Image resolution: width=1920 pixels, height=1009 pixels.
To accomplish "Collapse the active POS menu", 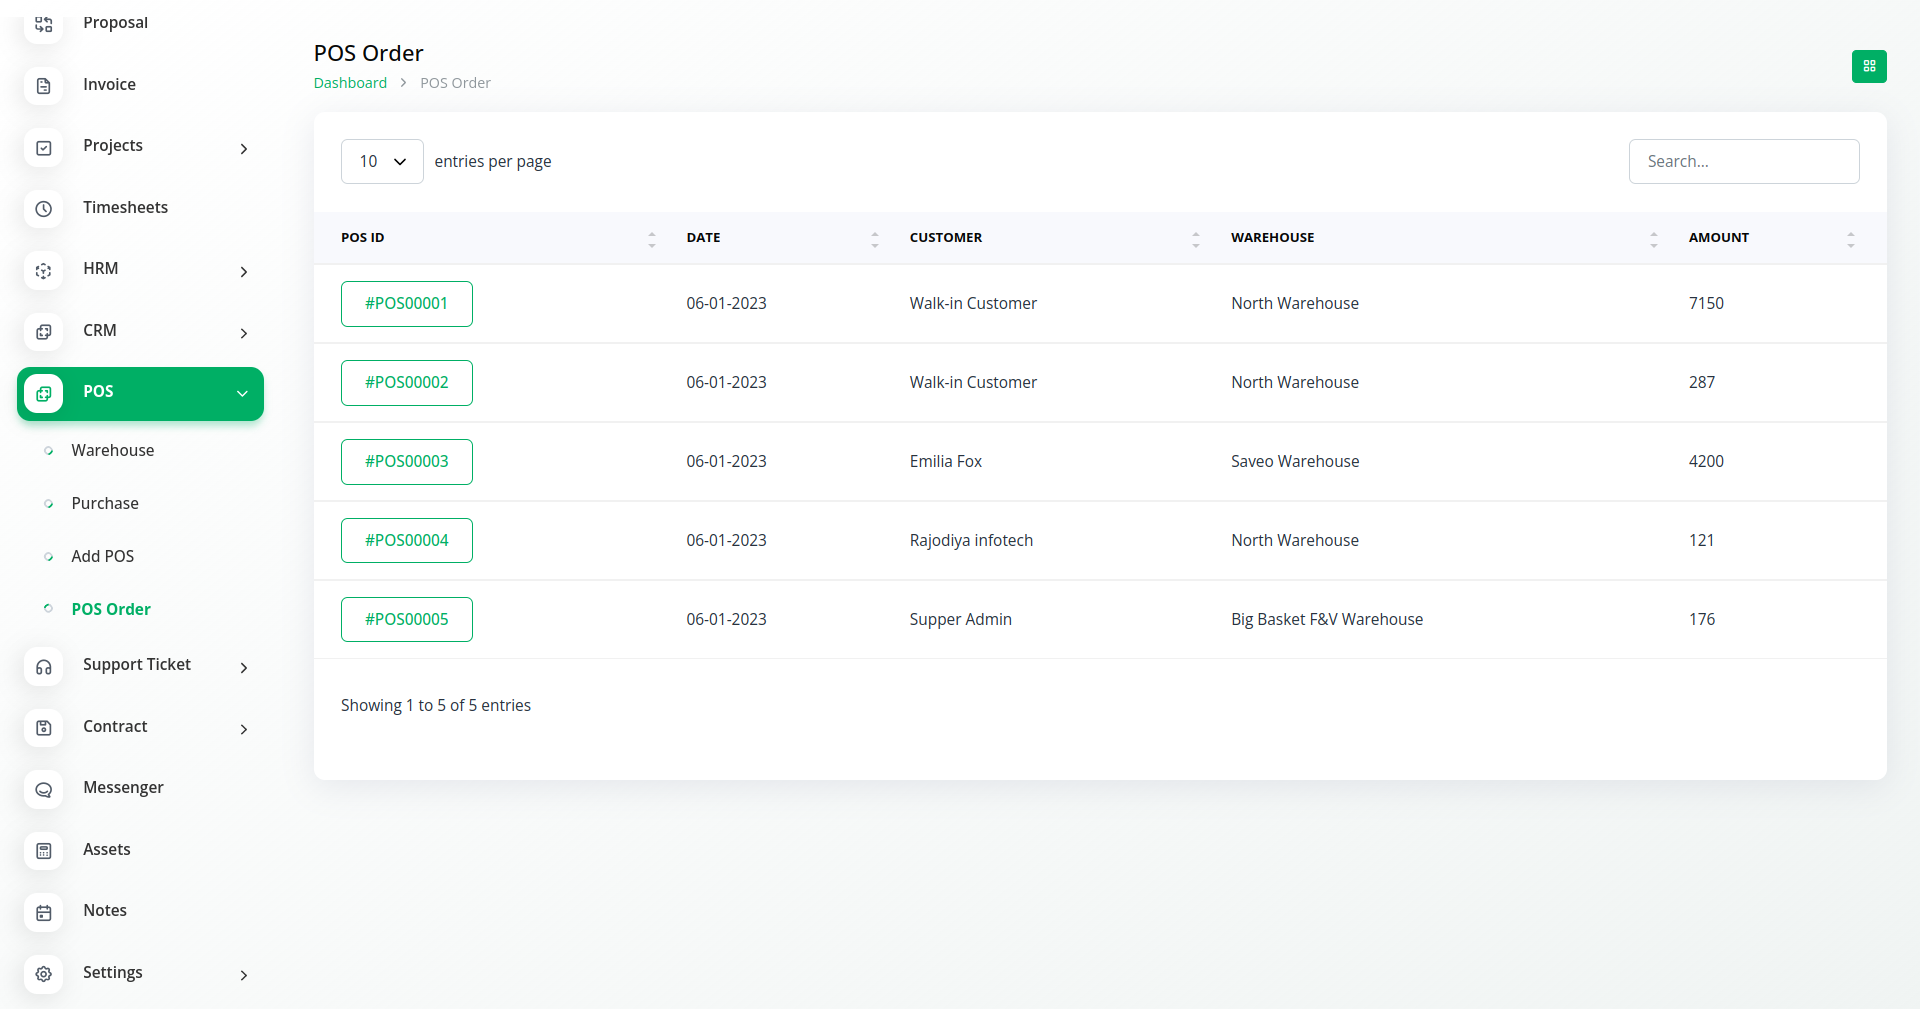I will point(242,393).
